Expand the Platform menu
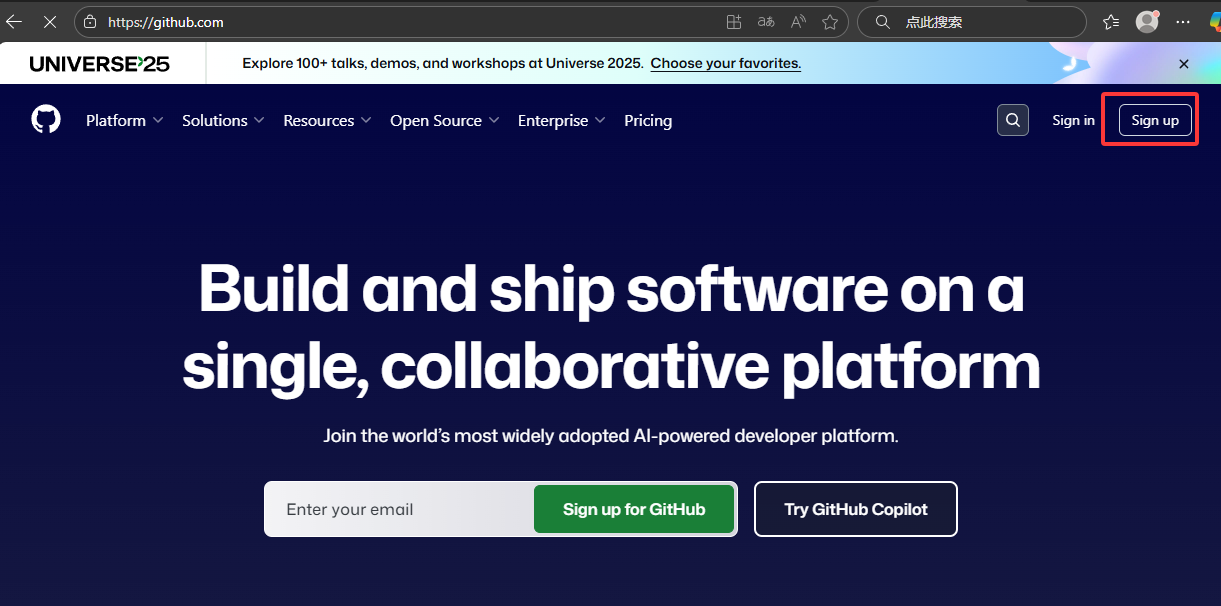Screen dimensions: 1221x606 pyautogui.click(x=124, y=120)
